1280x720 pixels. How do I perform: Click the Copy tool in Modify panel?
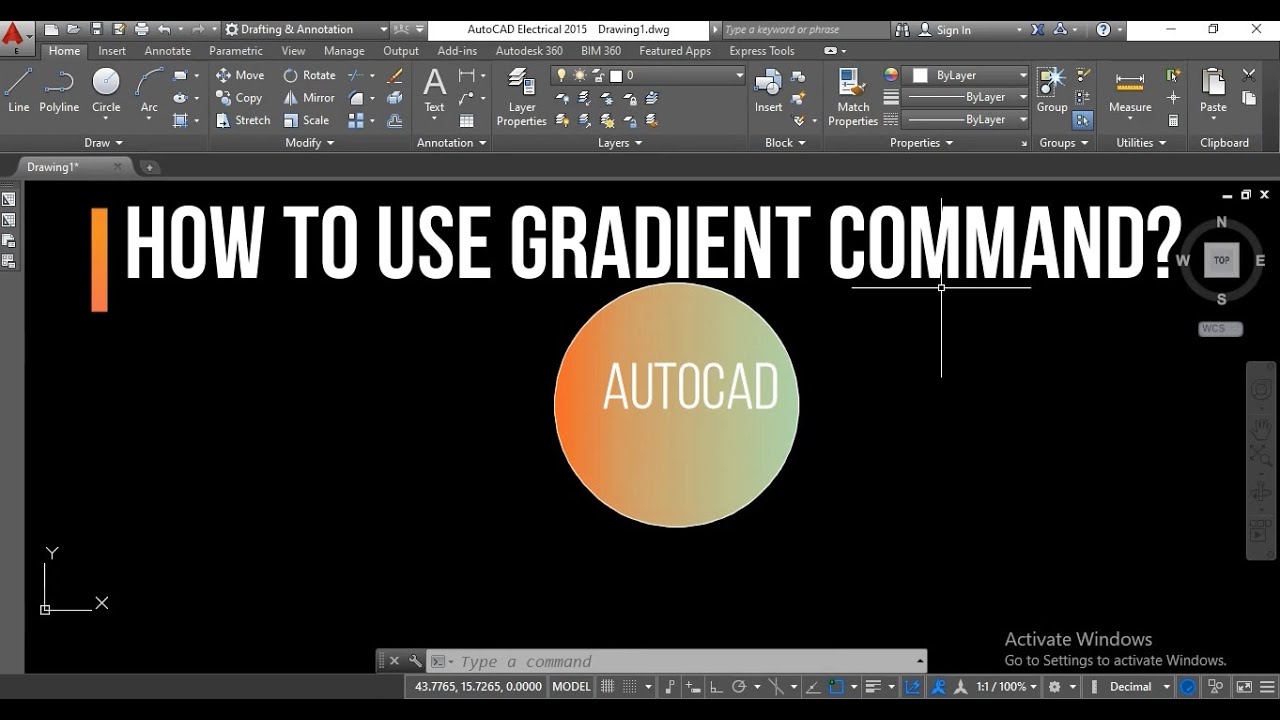(239, 98)
